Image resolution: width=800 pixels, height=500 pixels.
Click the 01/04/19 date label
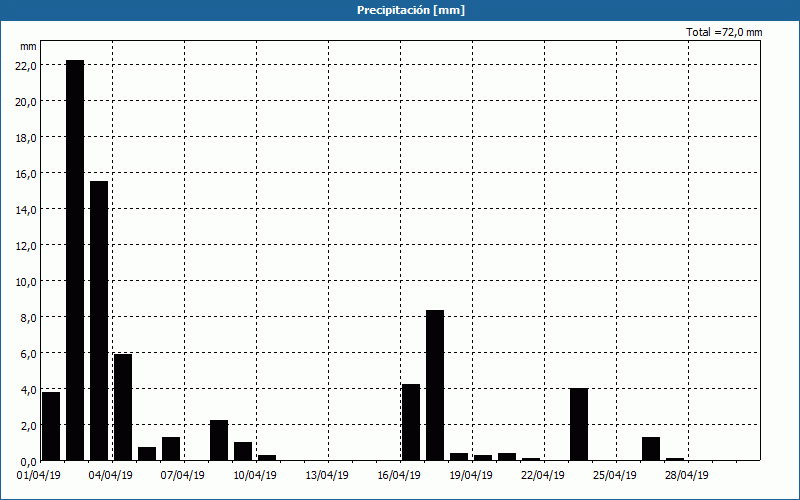39,476
